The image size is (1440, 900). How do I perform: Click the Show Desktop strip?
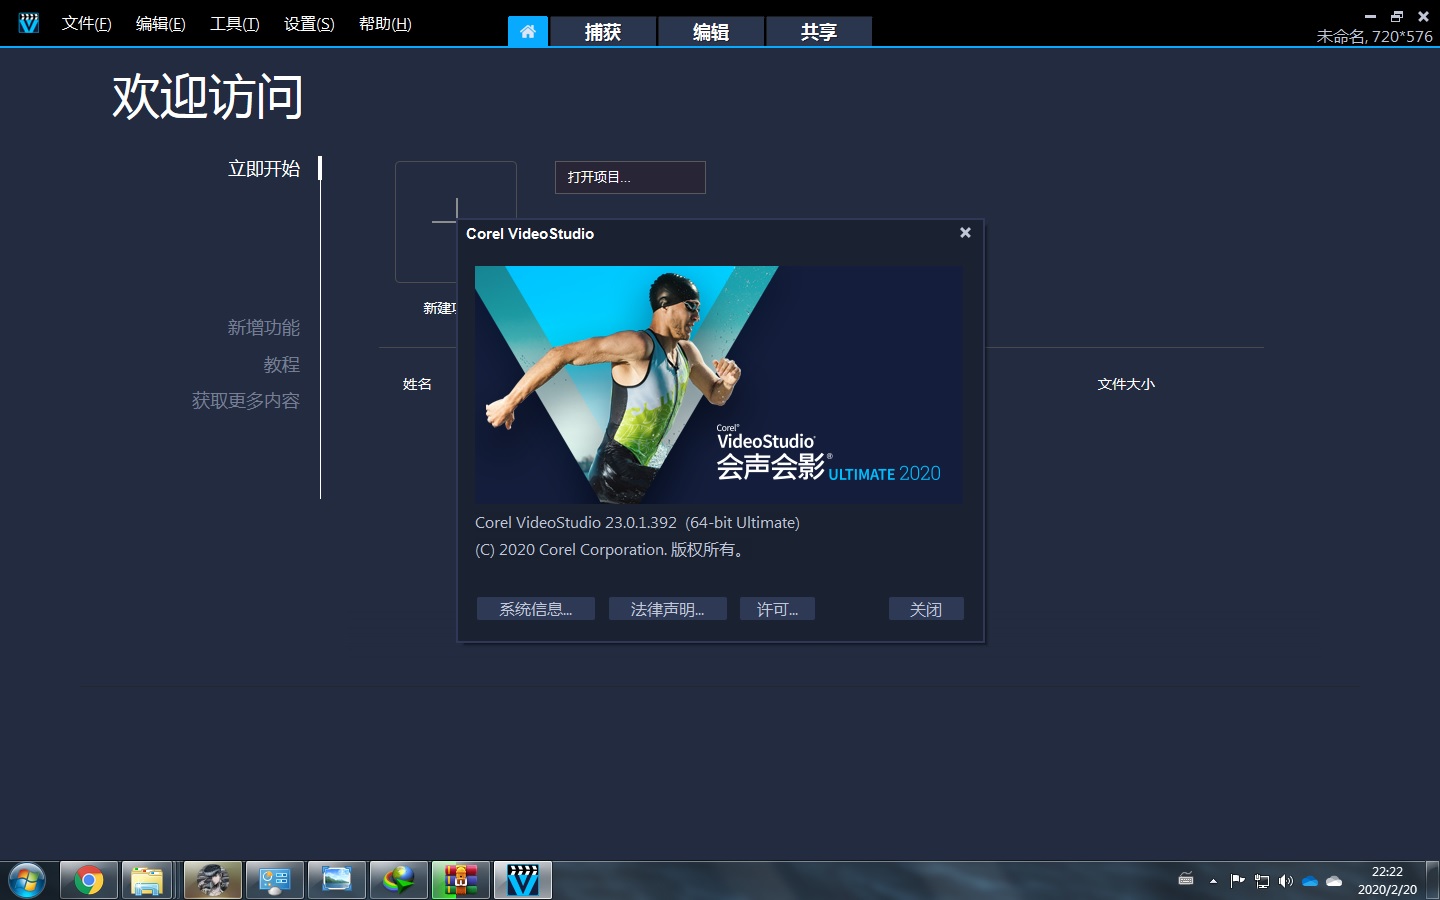[1432, 880]
